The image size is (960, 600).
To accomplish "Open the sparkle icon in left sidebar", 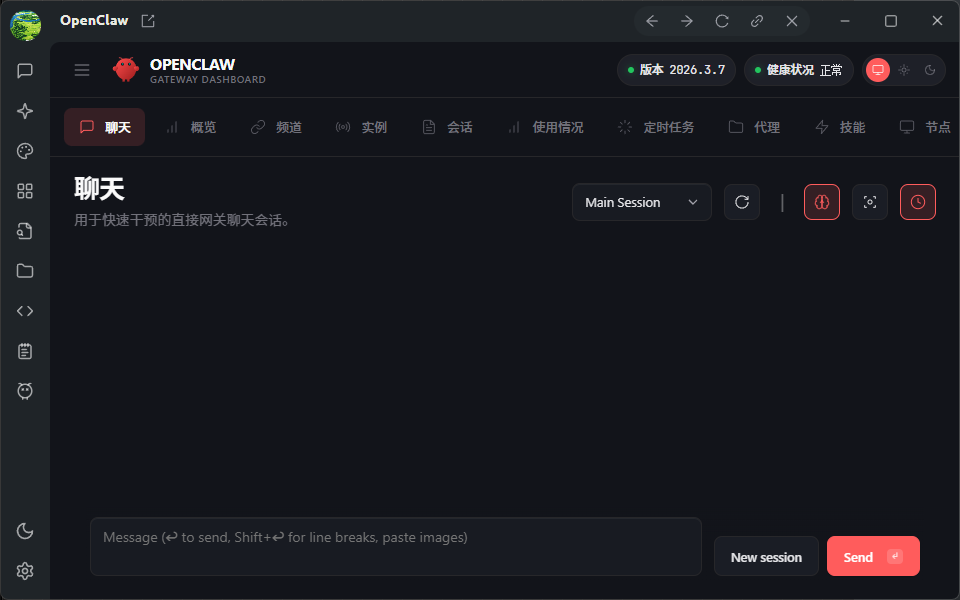I will (x=25, y=111).
